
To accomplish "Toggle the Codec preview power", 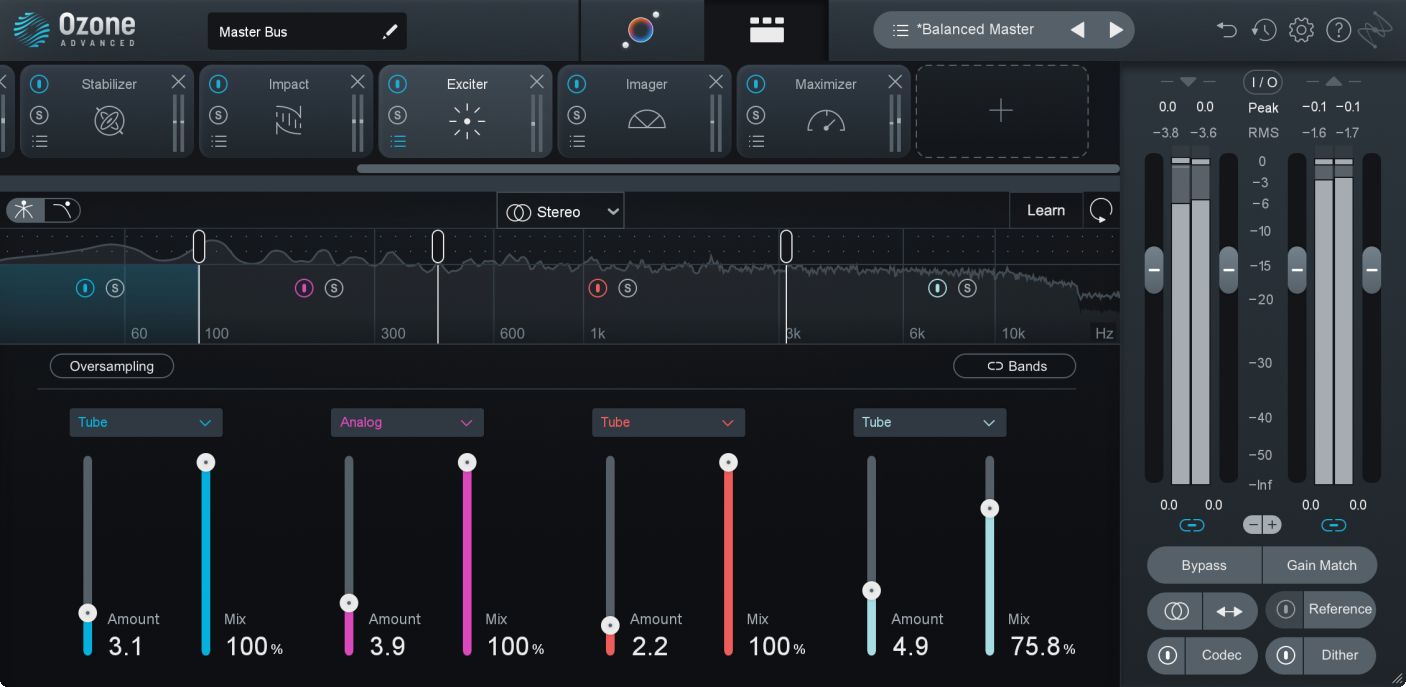I will [1167, 655].
